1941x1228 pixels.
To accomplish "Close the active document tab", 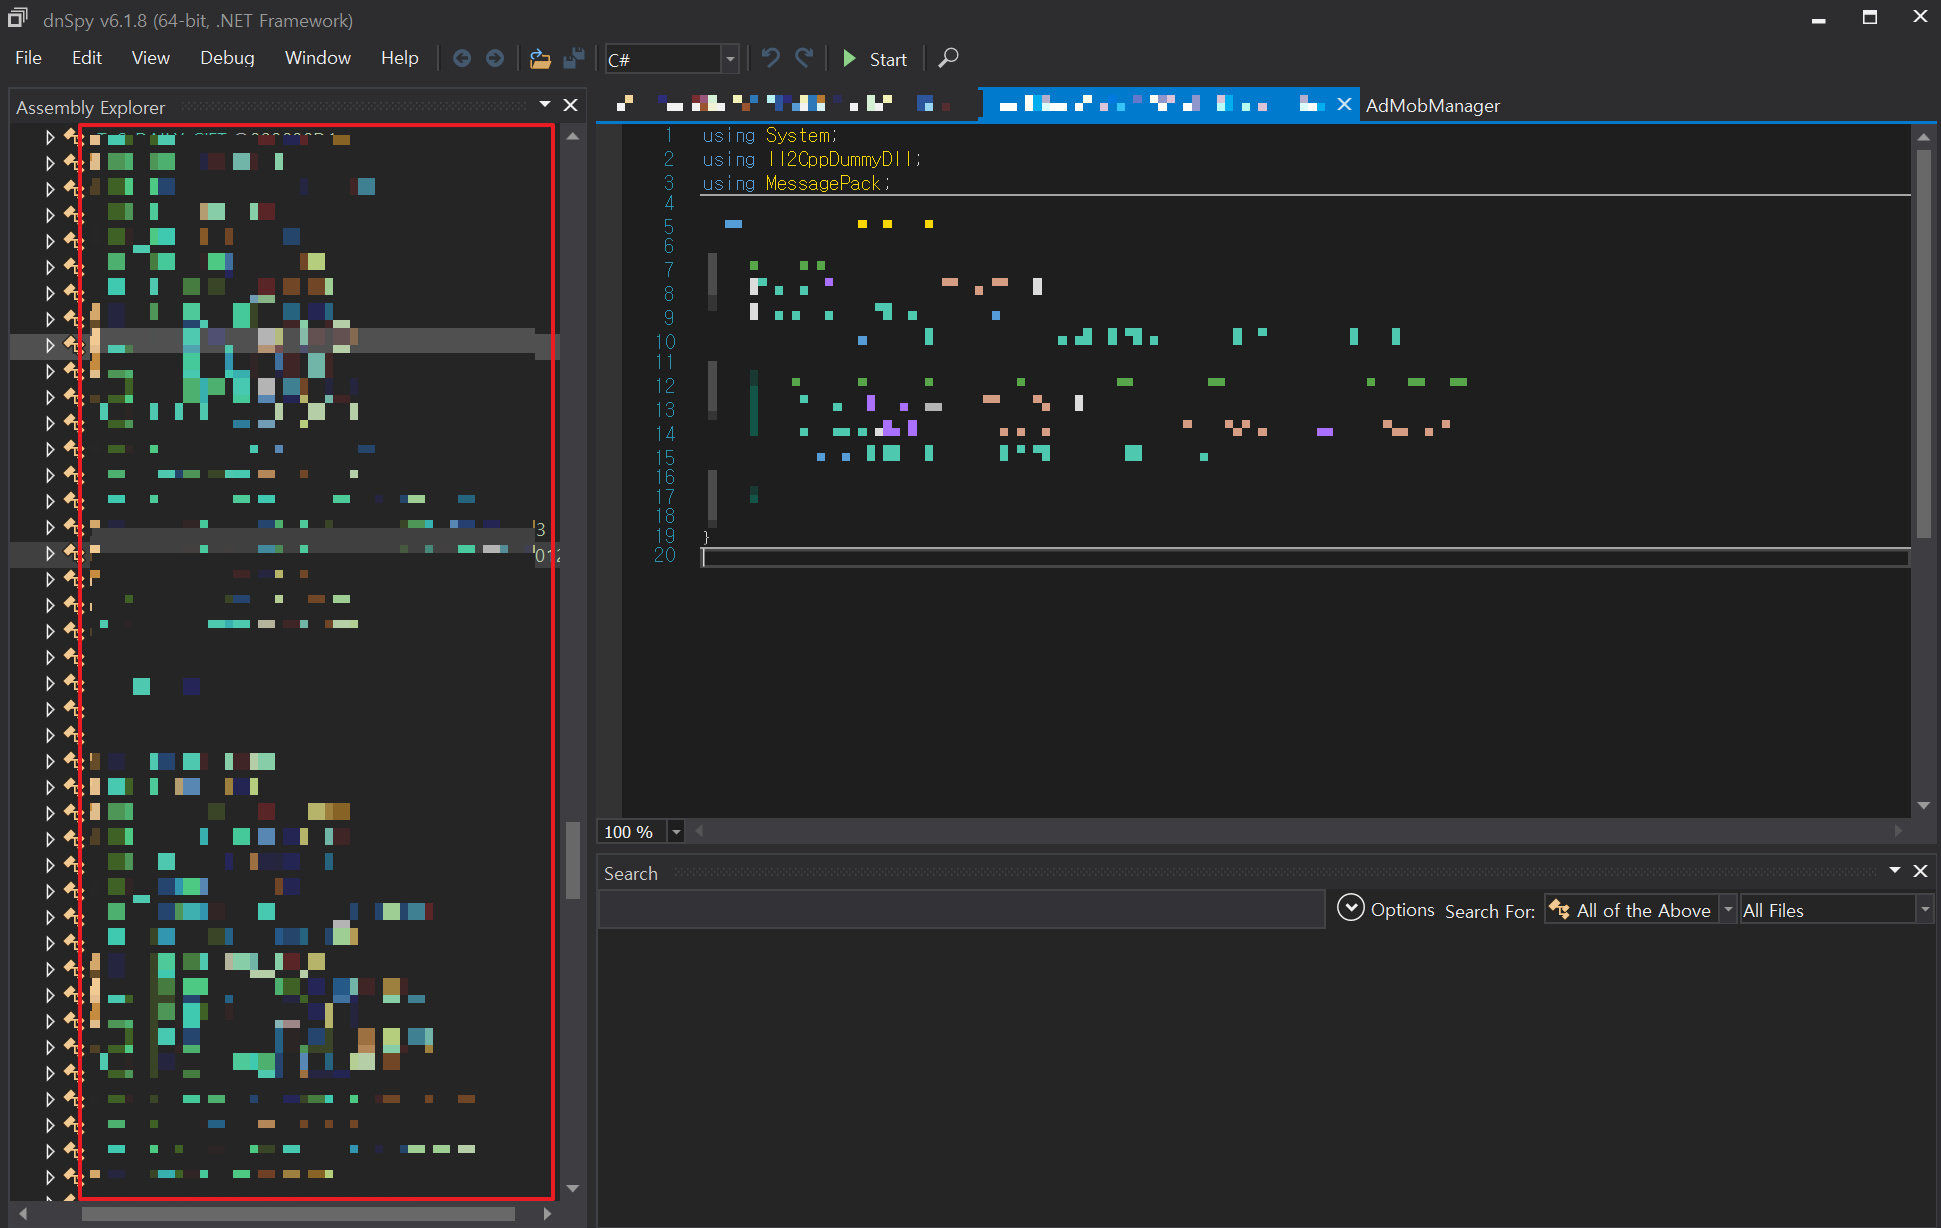I will point(1344,105).
